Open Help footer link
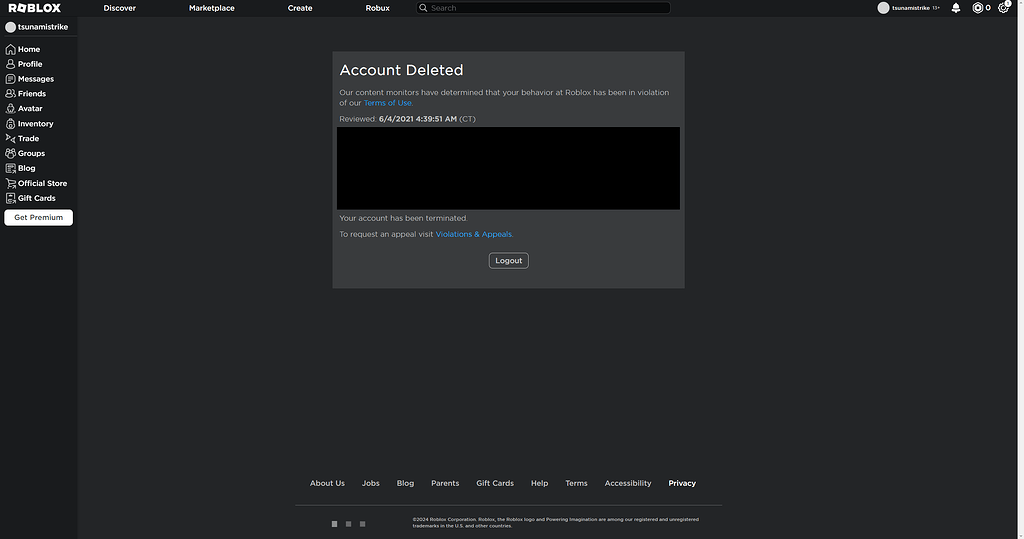1024x539 pixels. pos(539,483)
